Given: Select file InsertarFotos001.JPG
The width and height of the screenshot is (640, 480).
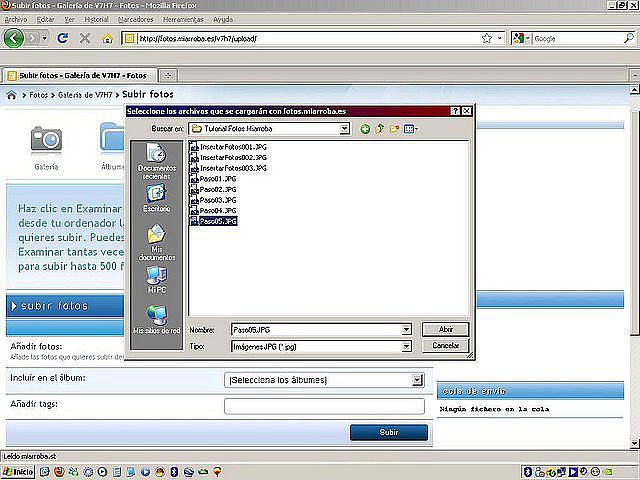Looking at the screenshot, I should click(229, 147).
